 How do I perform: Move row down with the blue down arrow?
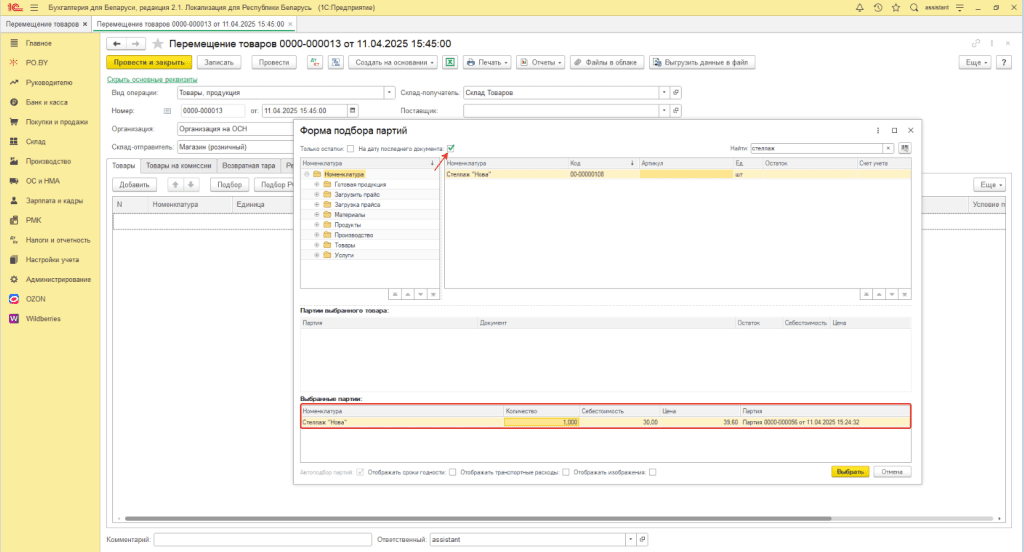pyautogui.click(x=191, y=185)
